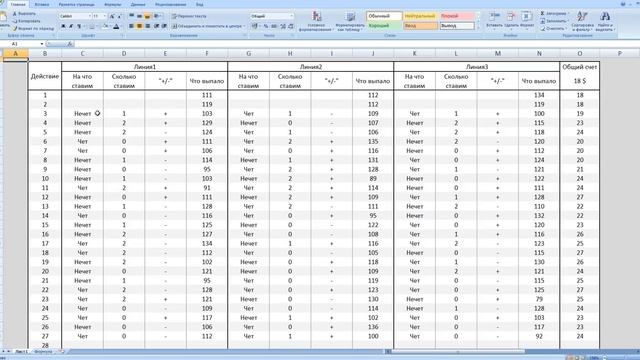This screenshot has width=640, height=360.
Task: Click the Вырезать (cut) icon
Action: (15, 13)
